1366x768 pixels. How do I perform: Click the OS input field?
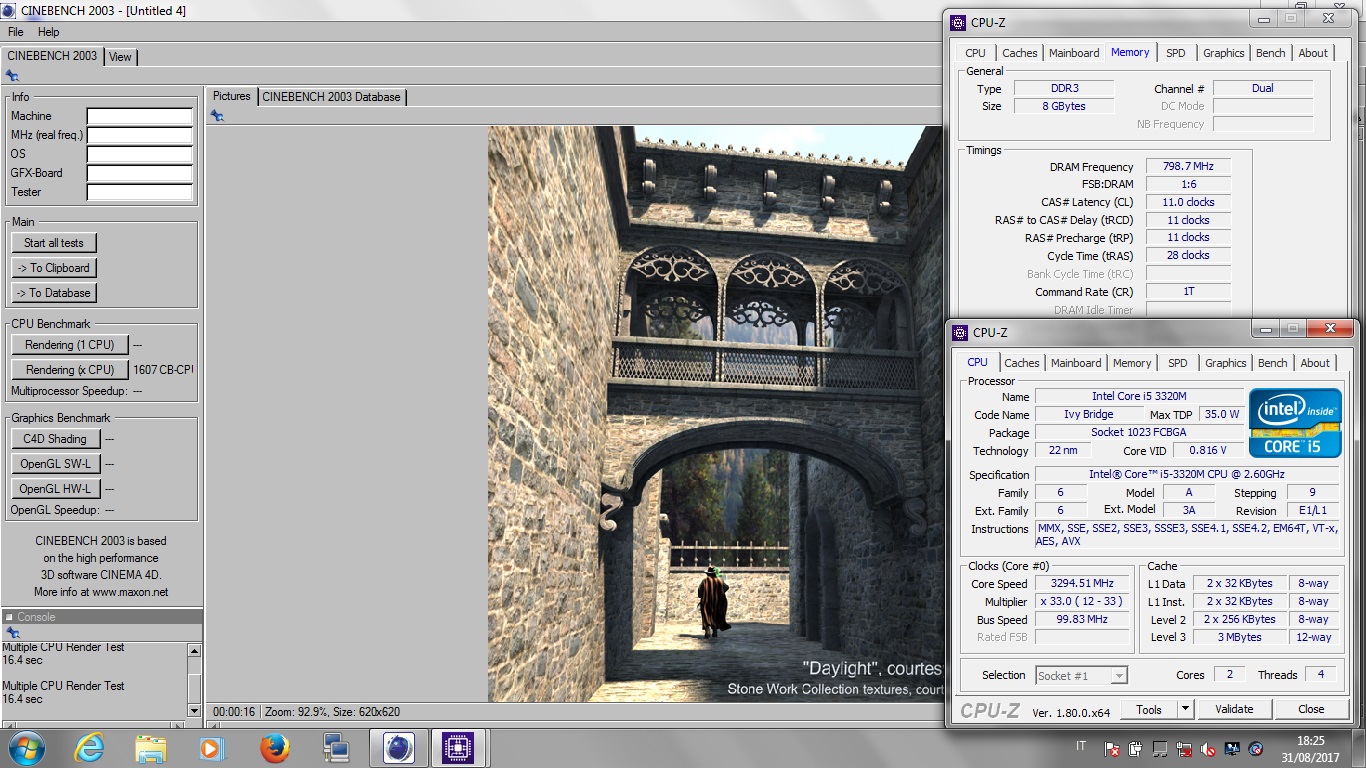(x=140, y=155)
